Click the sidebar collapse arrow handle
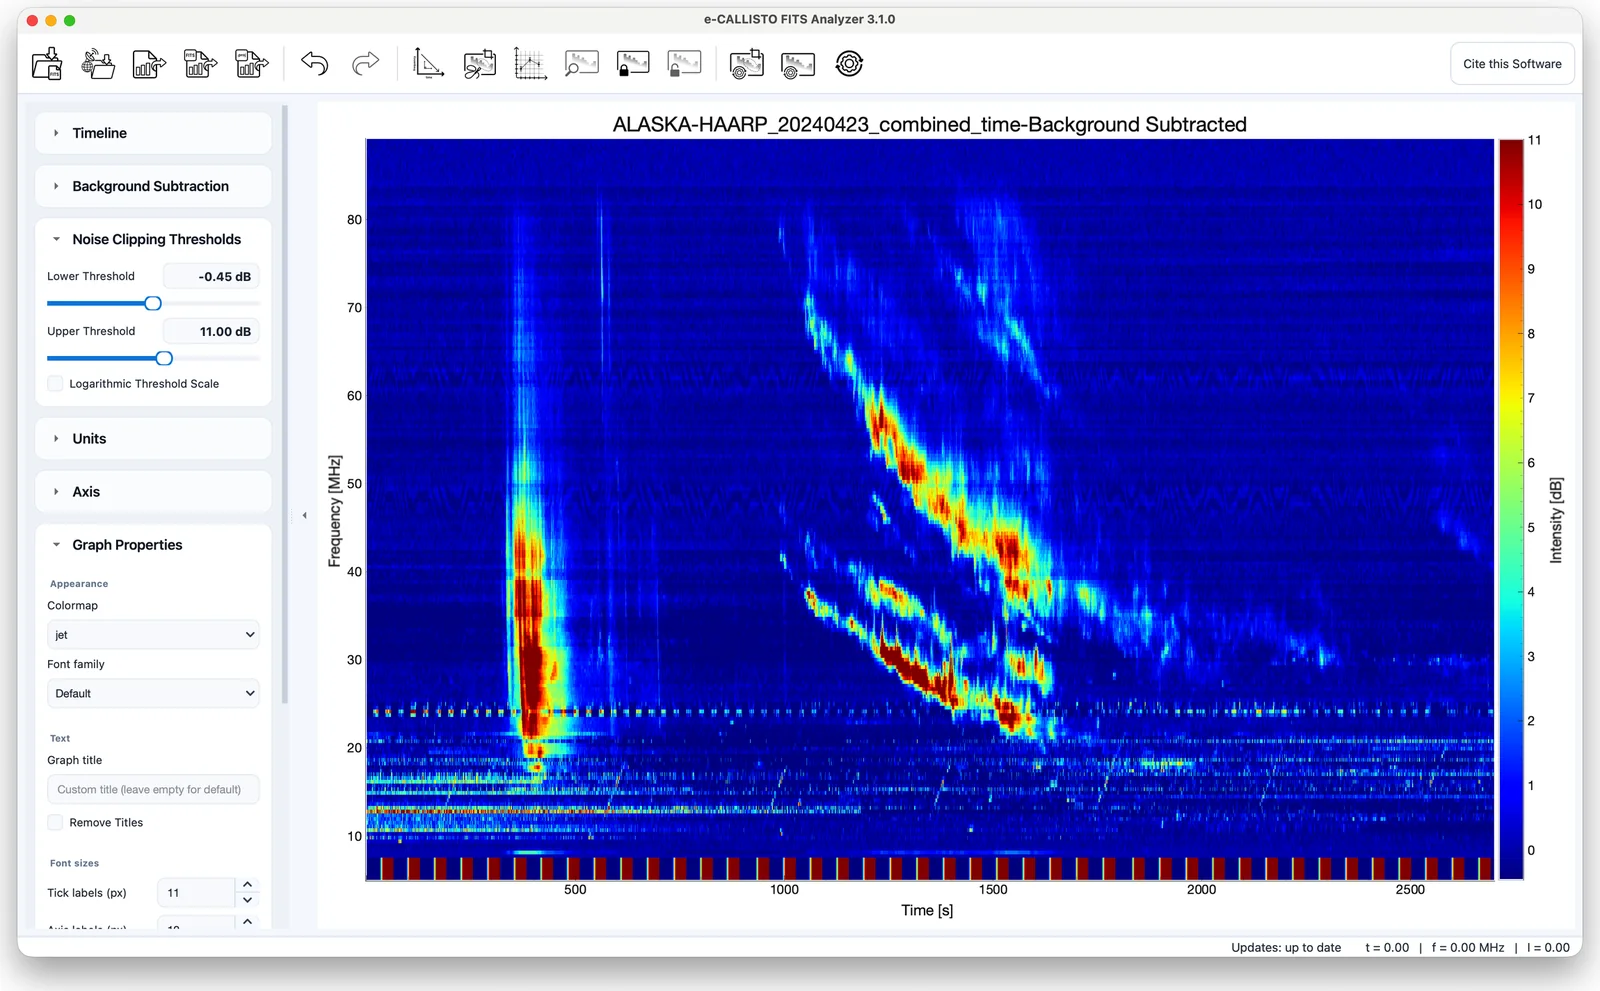1600x991 pixels. (304, 516)
